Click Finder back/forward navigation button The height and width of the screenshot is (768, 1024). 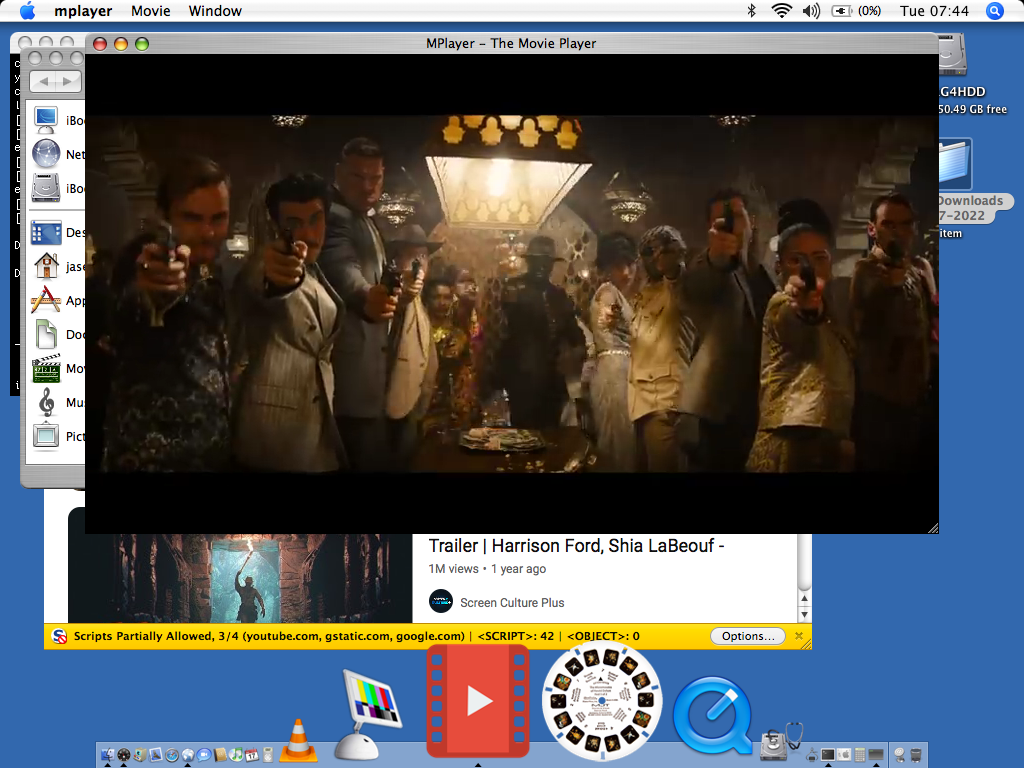click(x=56, y=82)
